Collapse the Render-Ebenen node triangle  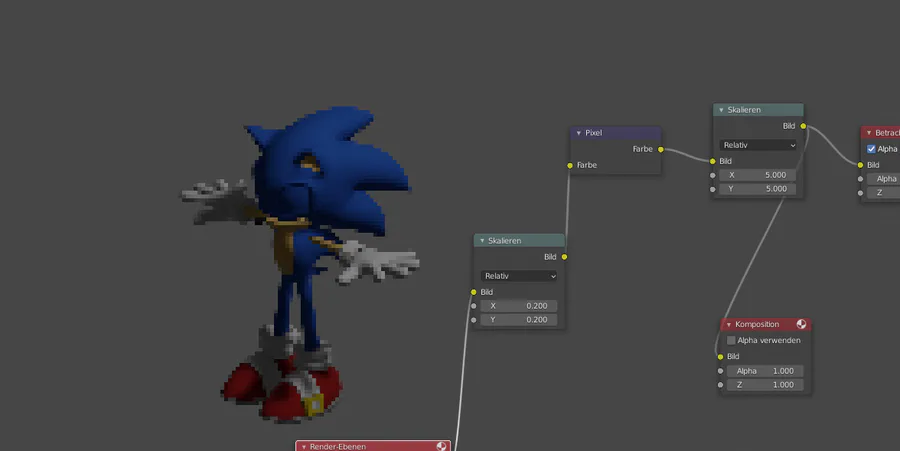304,447
